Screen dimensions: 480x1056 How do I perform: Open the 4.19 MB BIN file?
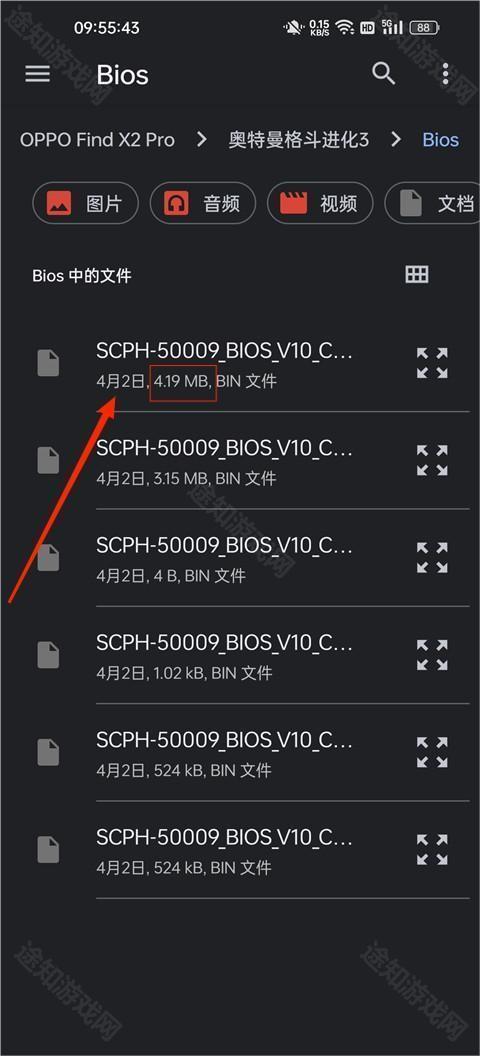coord(226,364)
